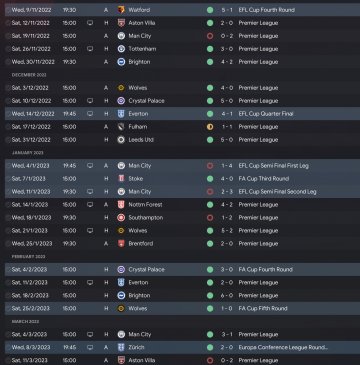This screenshot has height=365, width=360.
Task: Click the yellow draw indicator for Fulham match
Action: click(x=210, y=127)
